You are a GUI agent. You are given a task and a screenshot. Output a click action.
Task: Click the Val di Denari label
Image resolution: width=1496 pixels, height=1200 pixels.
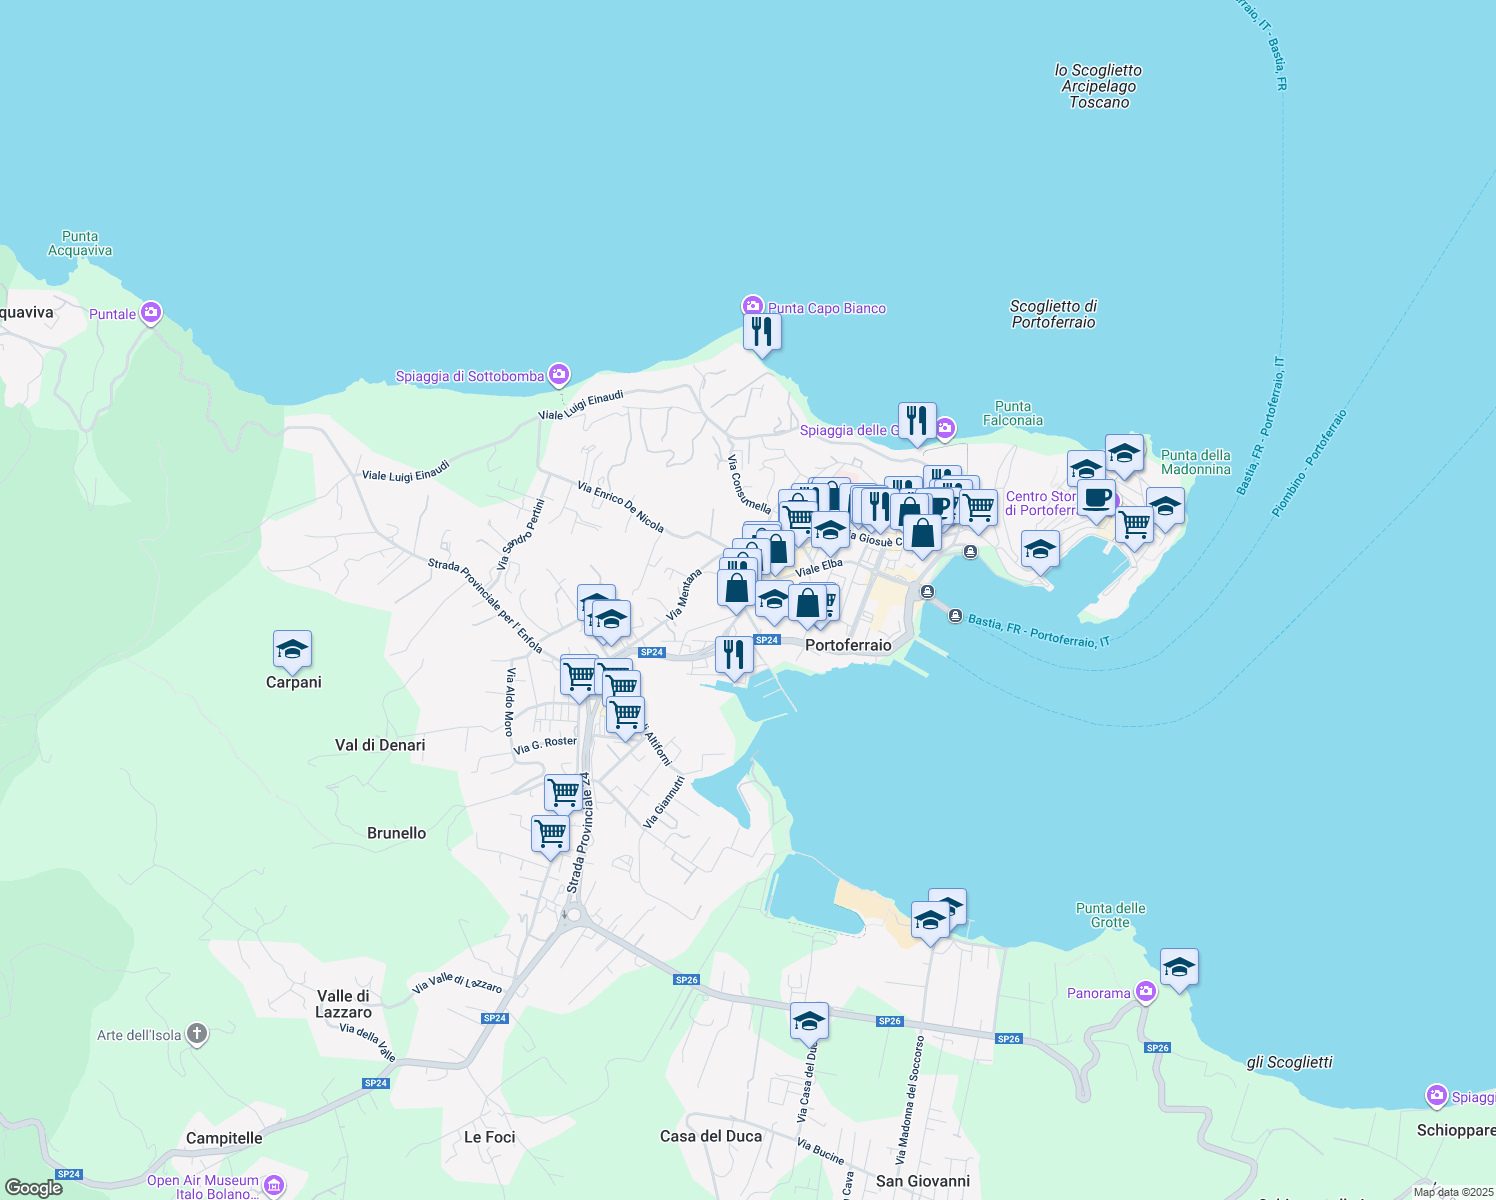pos(380,745)
